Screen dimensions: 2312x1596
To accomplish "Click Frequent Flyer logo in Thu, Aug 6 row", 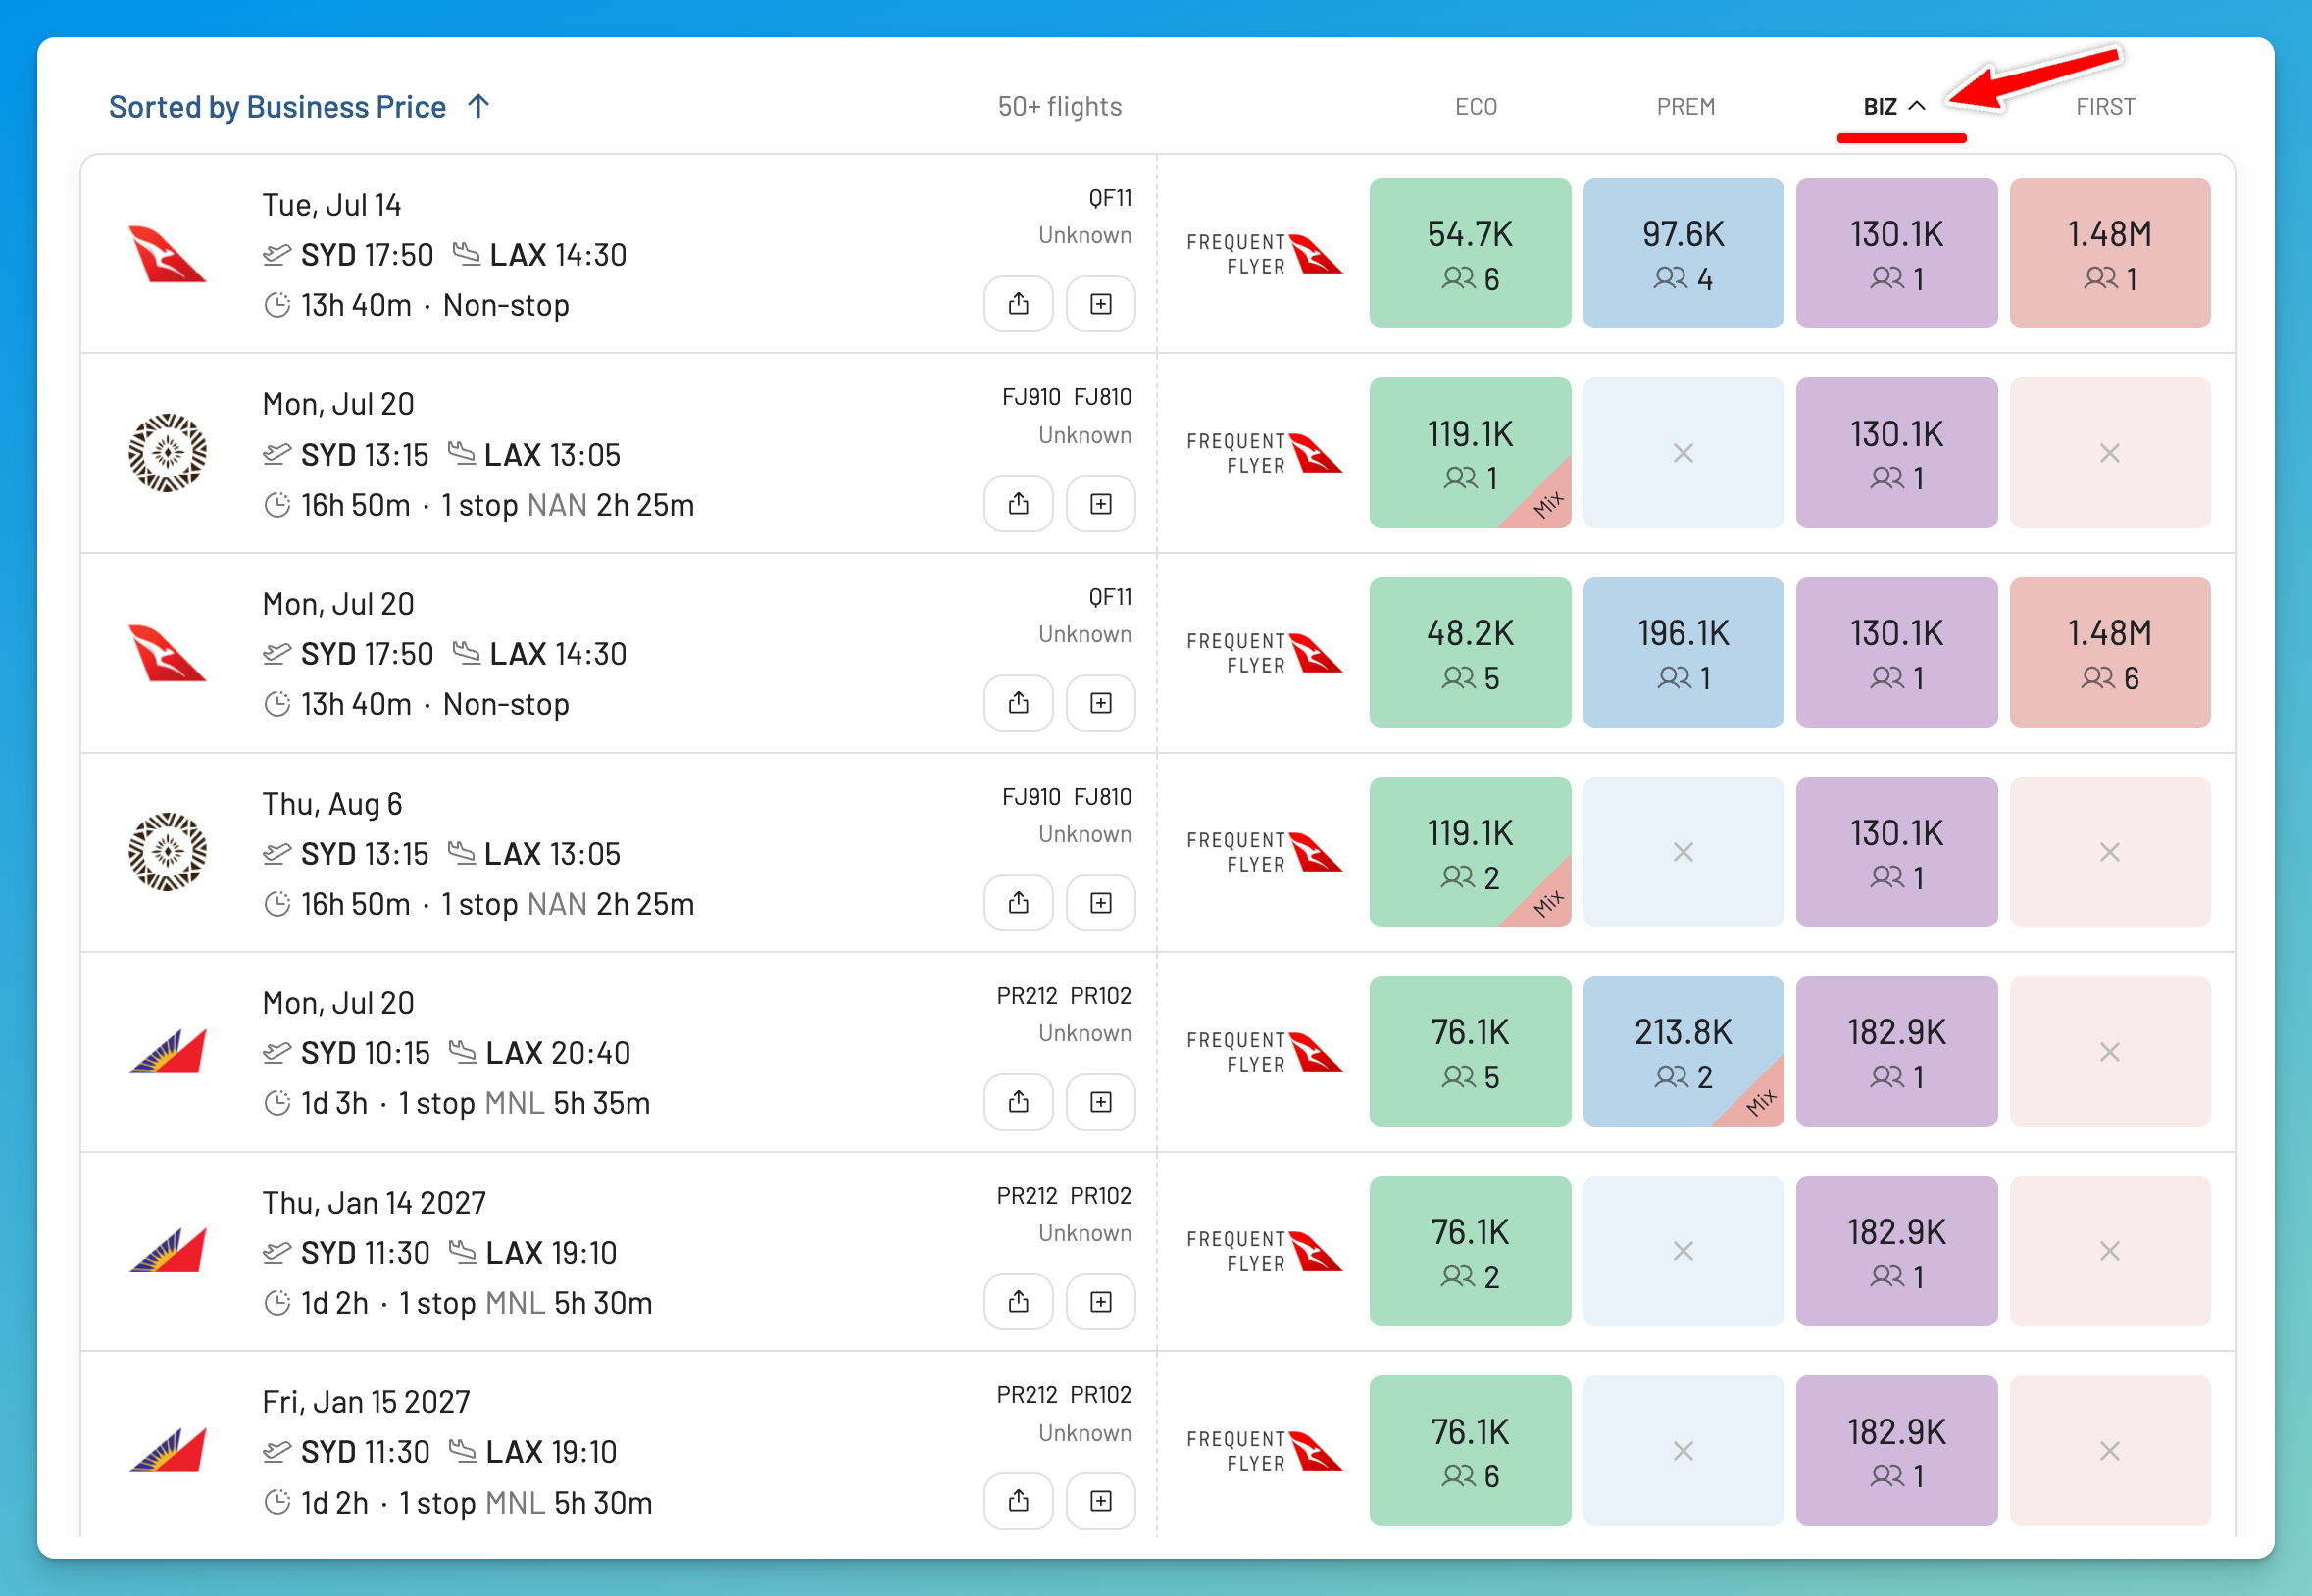I will coord(1264,852).
